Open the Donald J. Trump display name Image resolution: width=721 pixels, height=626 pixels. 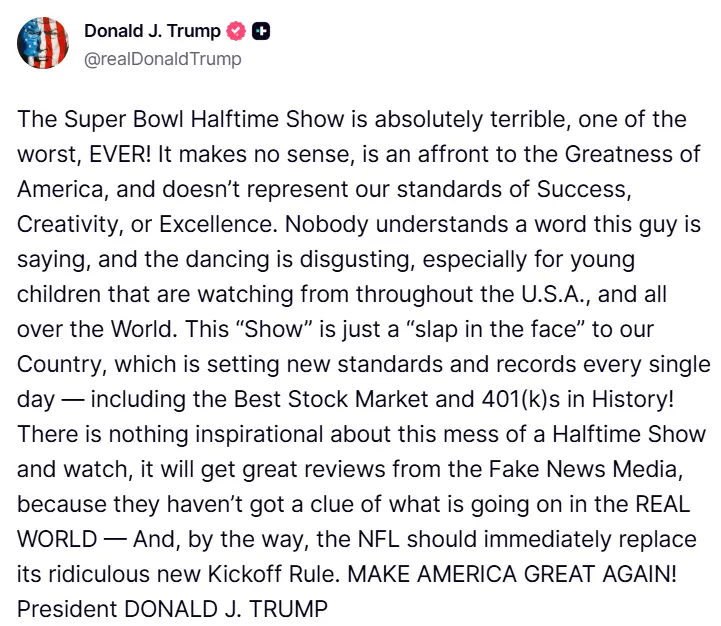pyautogui.click(x=152, y=32)
